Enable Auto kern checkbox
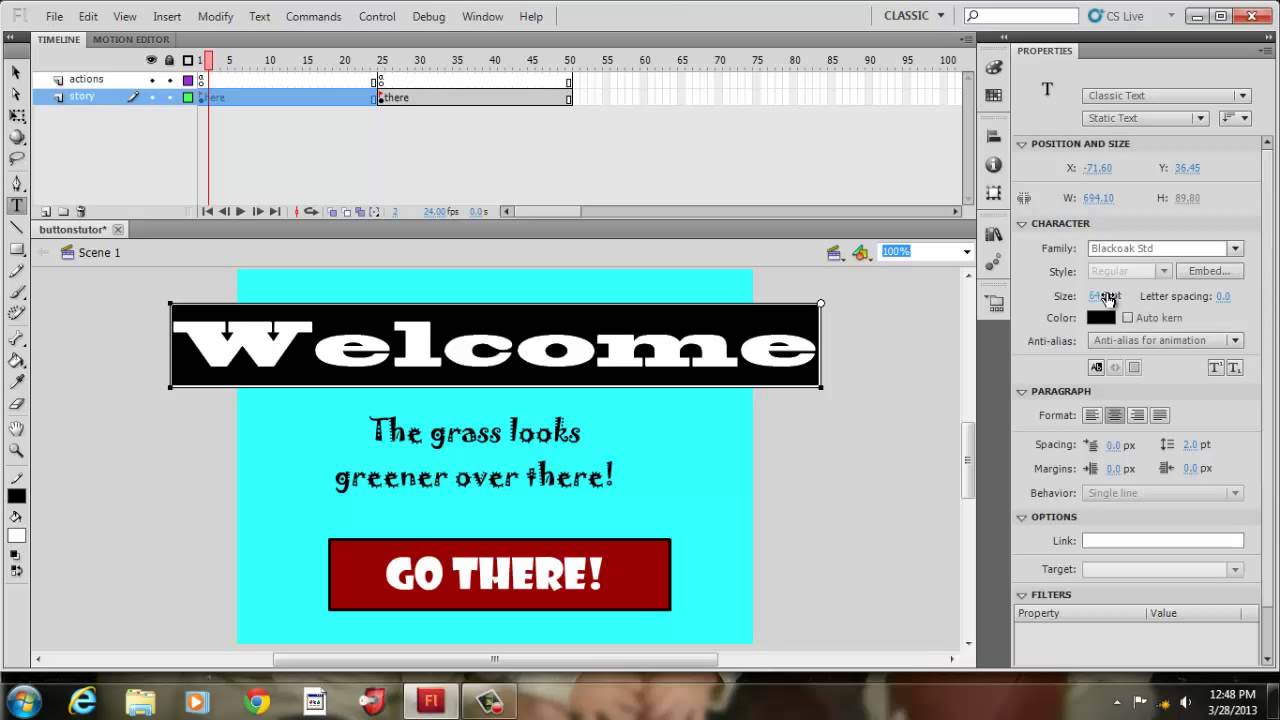 (1128, 318)
